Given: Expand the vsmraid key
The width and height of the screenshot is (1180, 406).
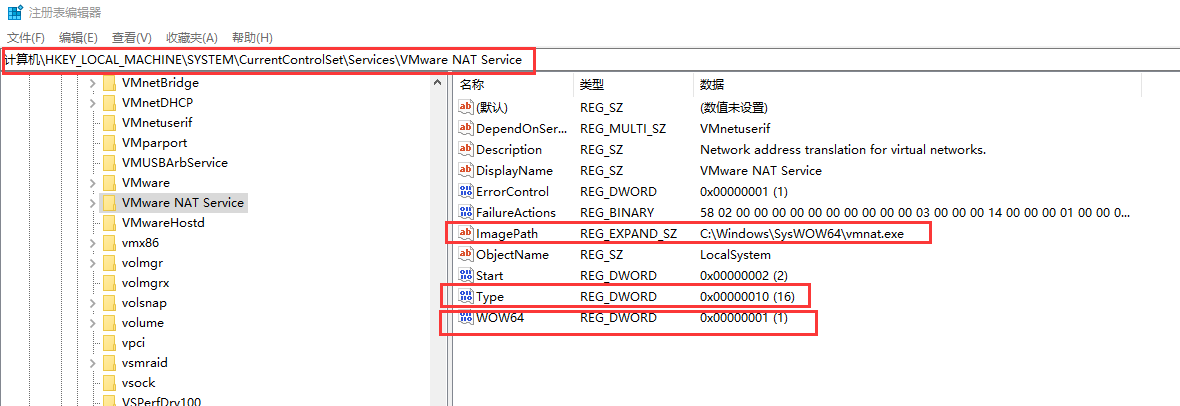Looking at the screenshot, I should tap(92, 362).
